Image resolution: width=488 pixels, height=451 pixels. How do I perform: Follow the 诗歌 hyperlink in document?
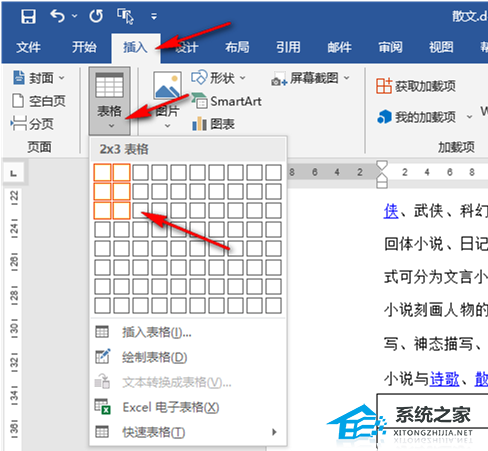coord(444,379)
